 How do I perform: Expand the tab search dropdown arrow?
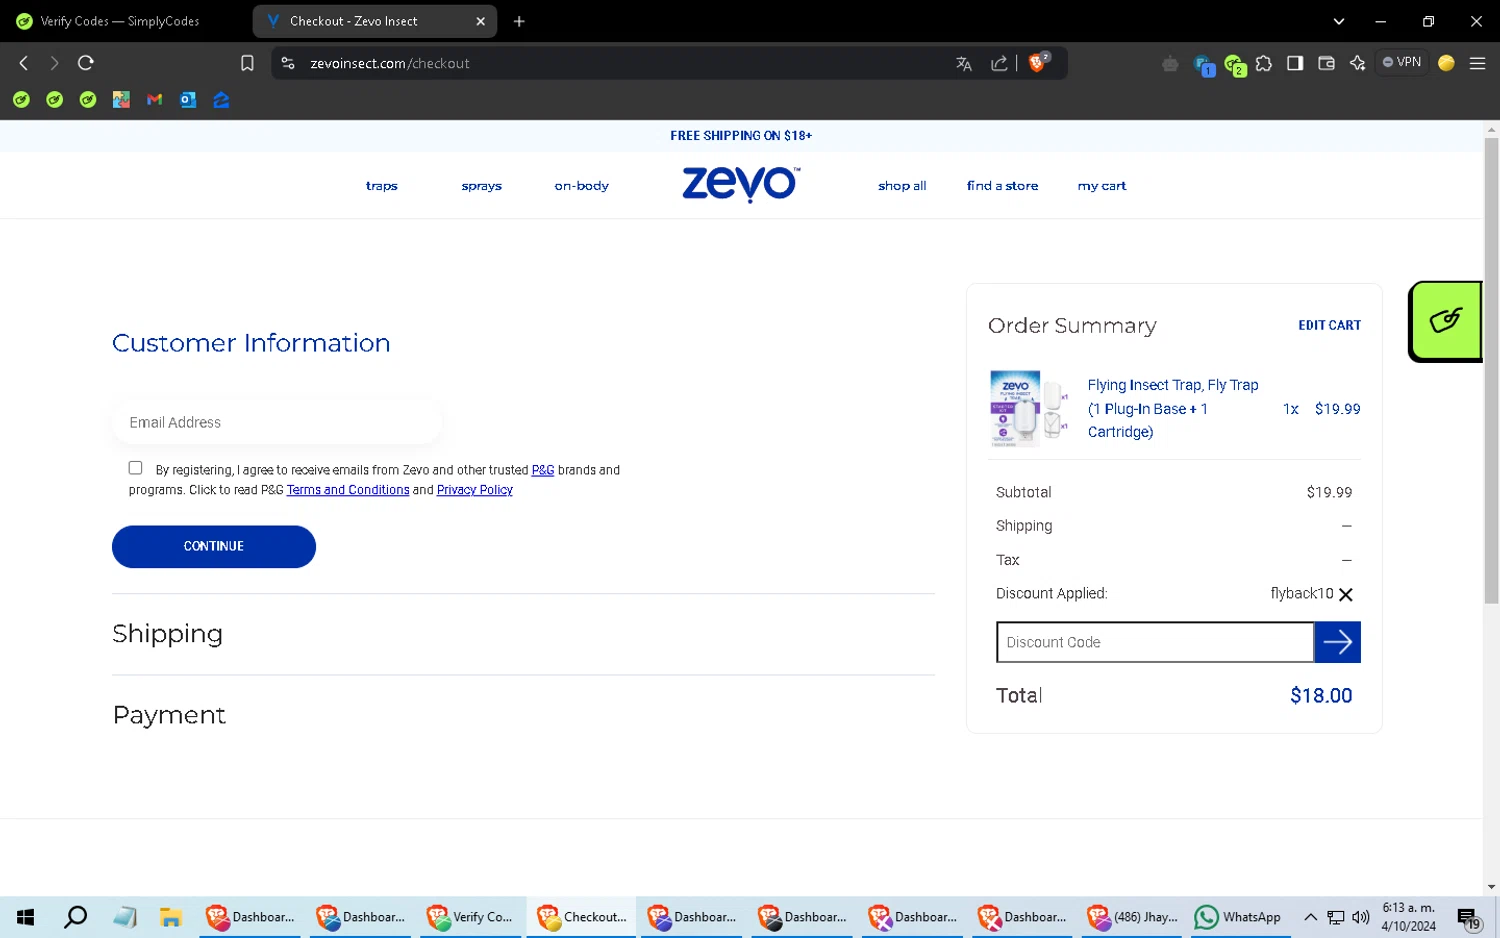point(1338,21)
